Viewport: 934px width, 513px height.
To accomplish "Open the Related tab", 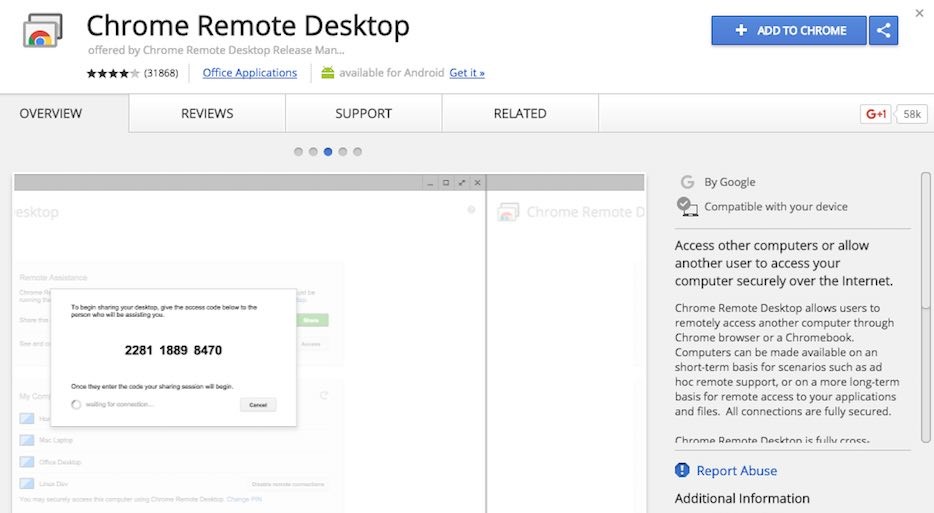I will point(520,113).
